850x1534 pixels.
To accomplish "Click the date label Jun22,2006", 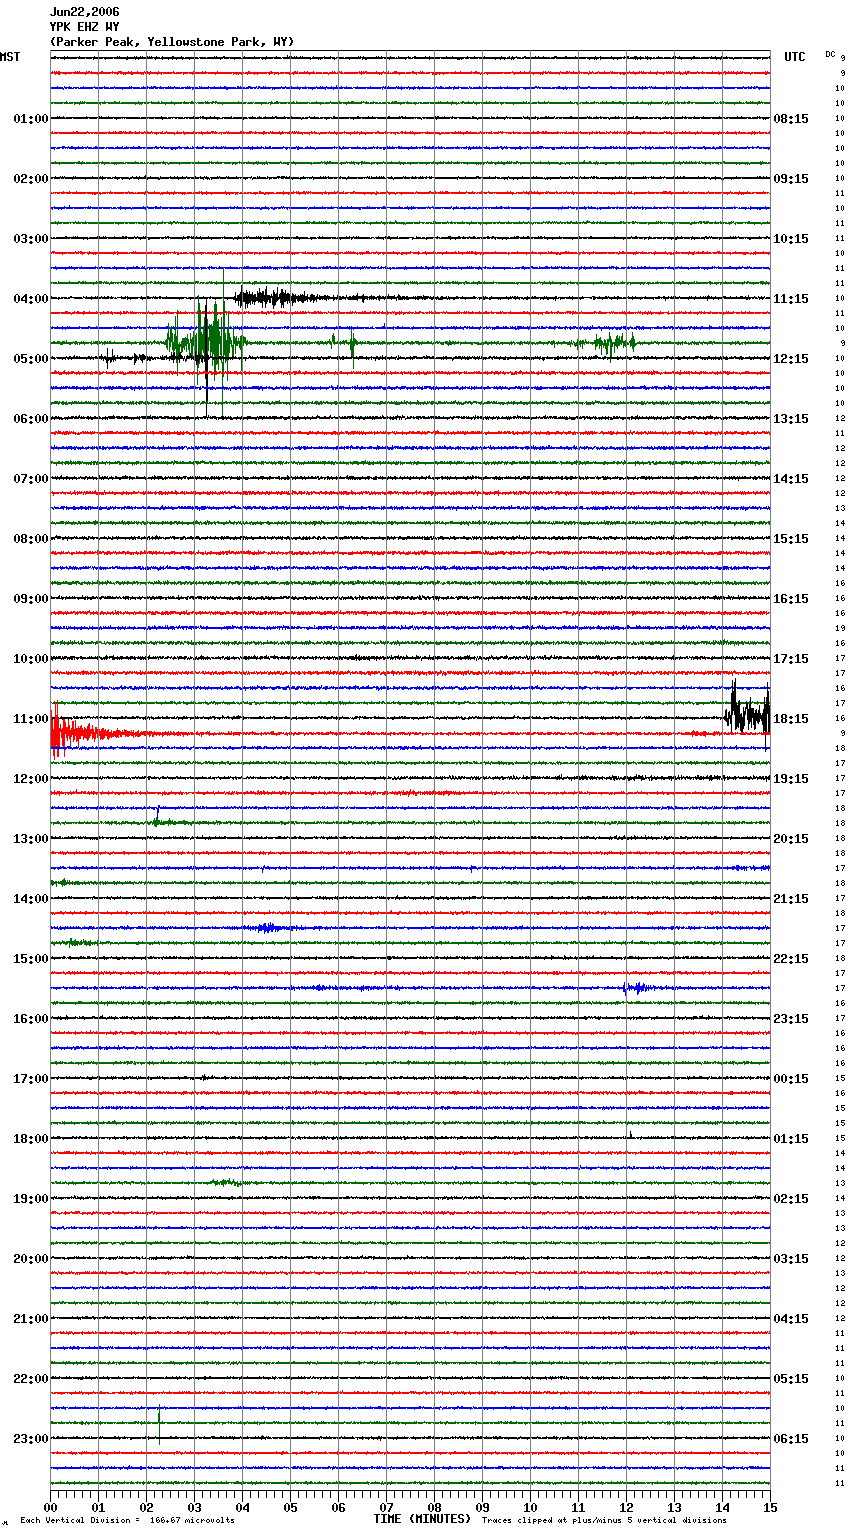I will coord(84,12).
